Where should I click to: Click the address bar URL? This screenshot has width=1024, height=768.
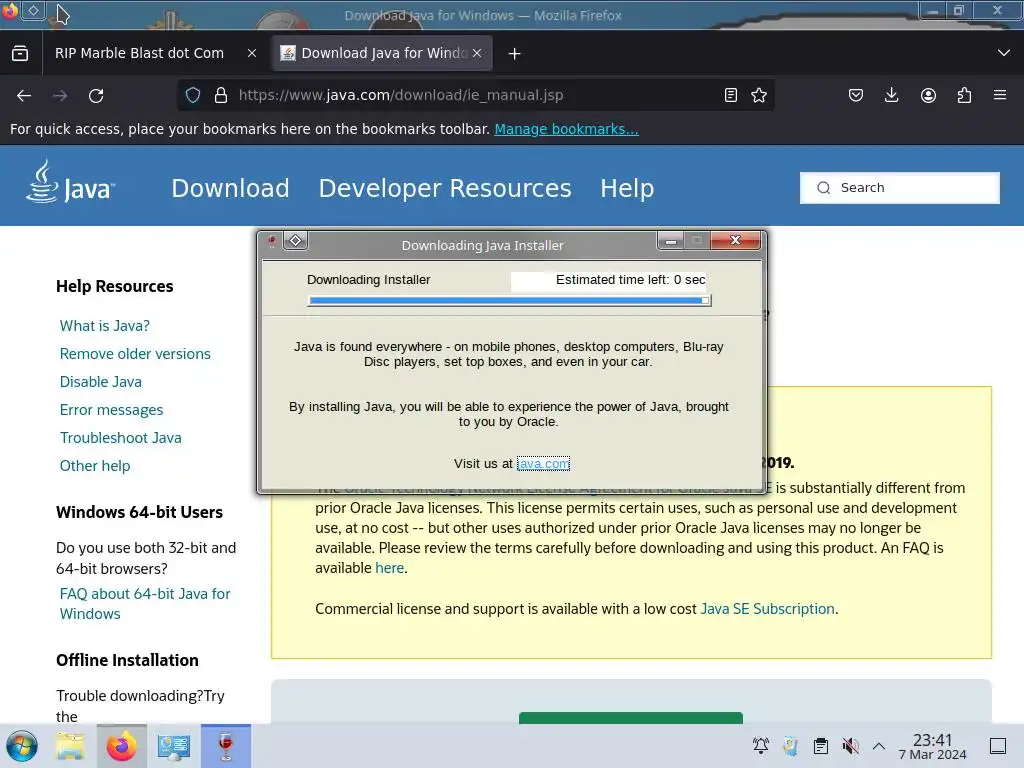(401, 95)
